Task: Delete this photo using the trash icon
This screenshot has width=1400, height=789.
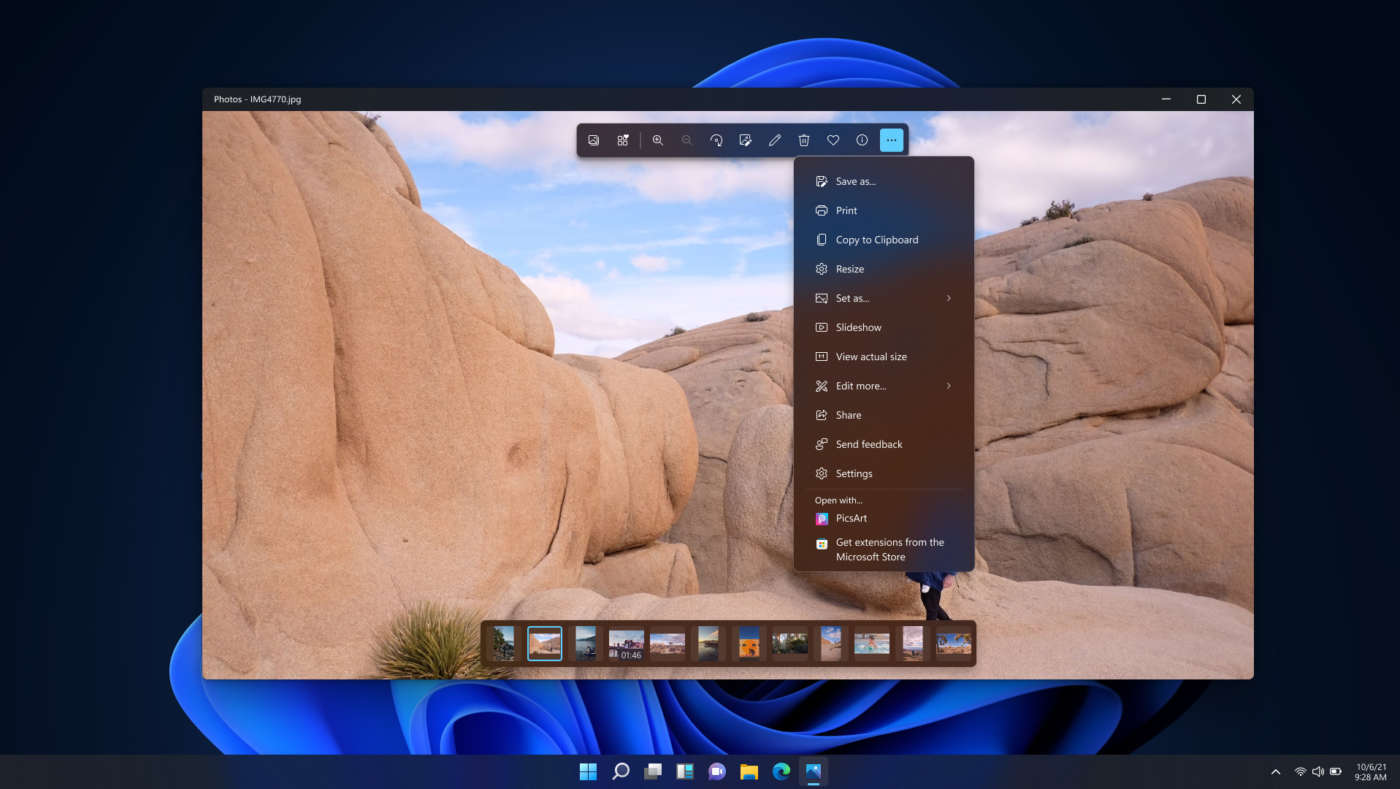Action: pos(803,140)
